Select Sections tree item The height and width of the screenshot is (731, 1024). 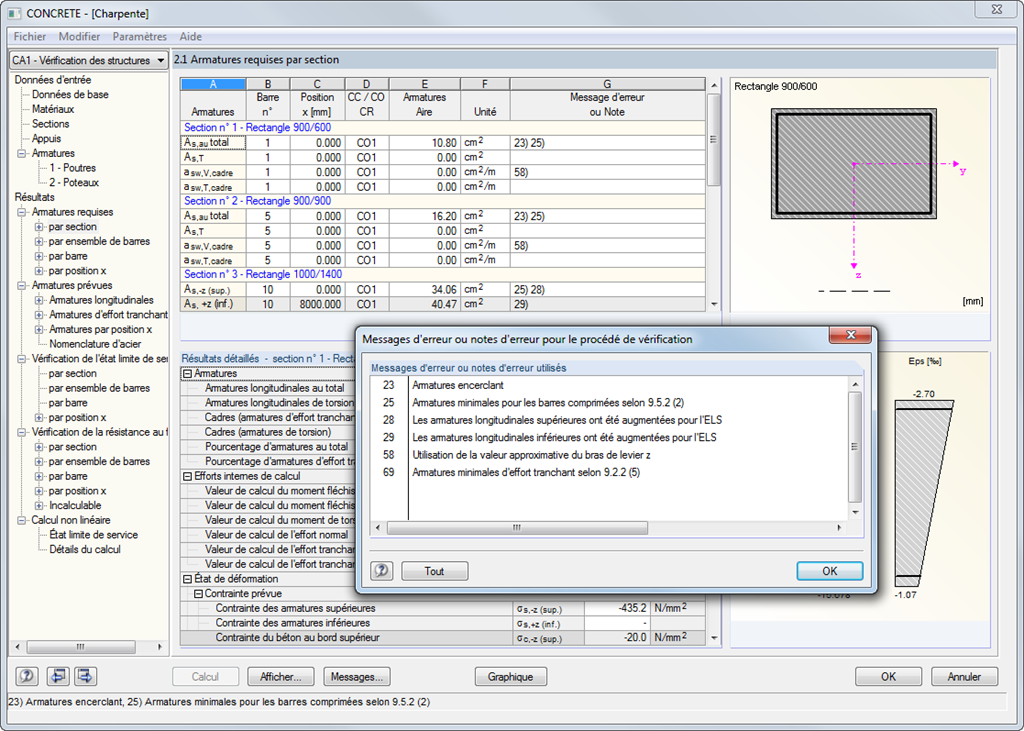click(50, 124)
